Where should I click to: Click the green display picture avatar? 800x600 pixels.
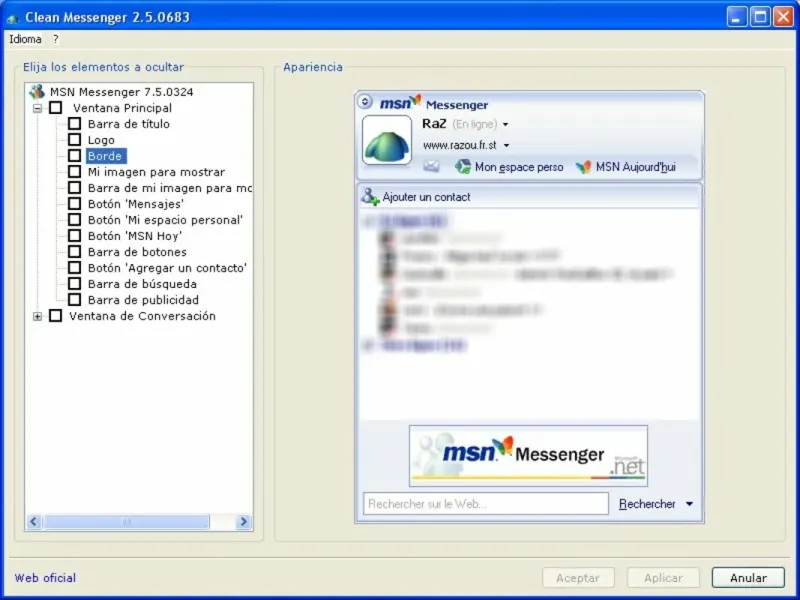coord(387,140)
